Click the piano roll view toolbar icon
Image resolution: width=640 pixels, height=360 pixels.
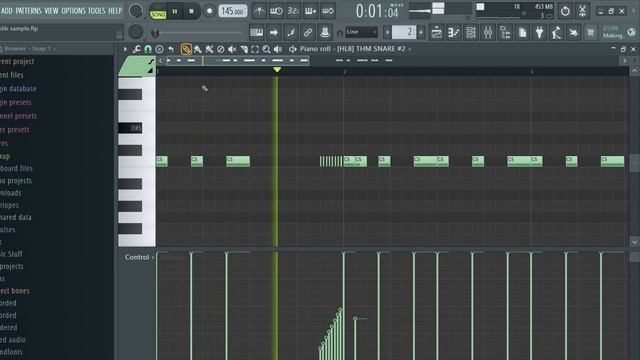tap(453, 32)
